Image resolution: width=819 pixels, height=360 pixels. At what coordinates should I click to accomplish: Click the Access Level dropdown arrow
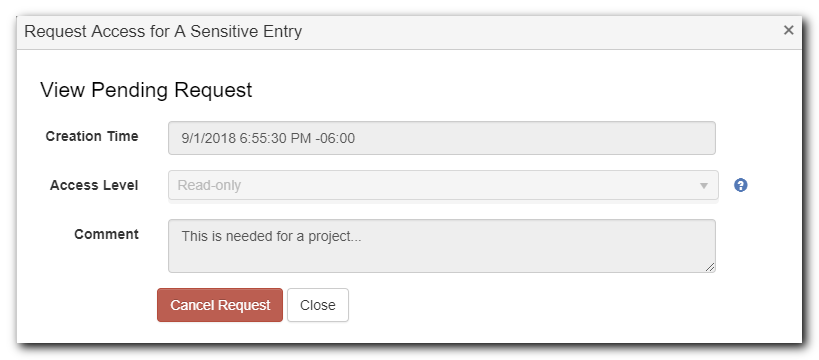point(704,185)
